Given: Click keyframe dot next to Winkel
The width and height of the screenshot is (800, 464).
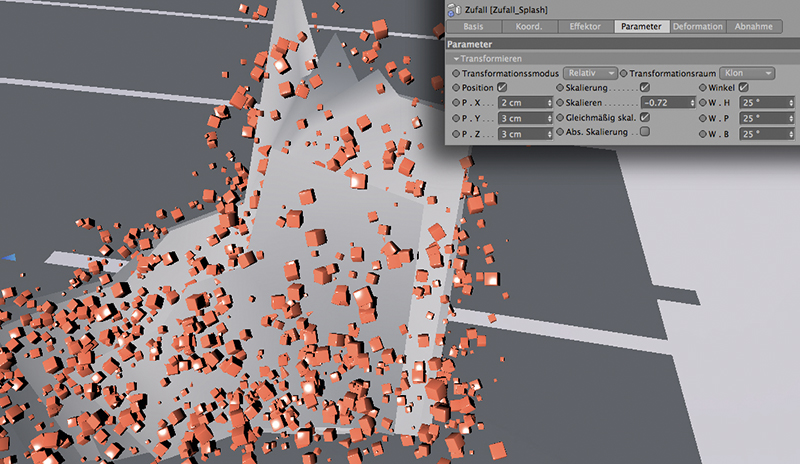Looking at the screenshot, I should pos(701,88).
